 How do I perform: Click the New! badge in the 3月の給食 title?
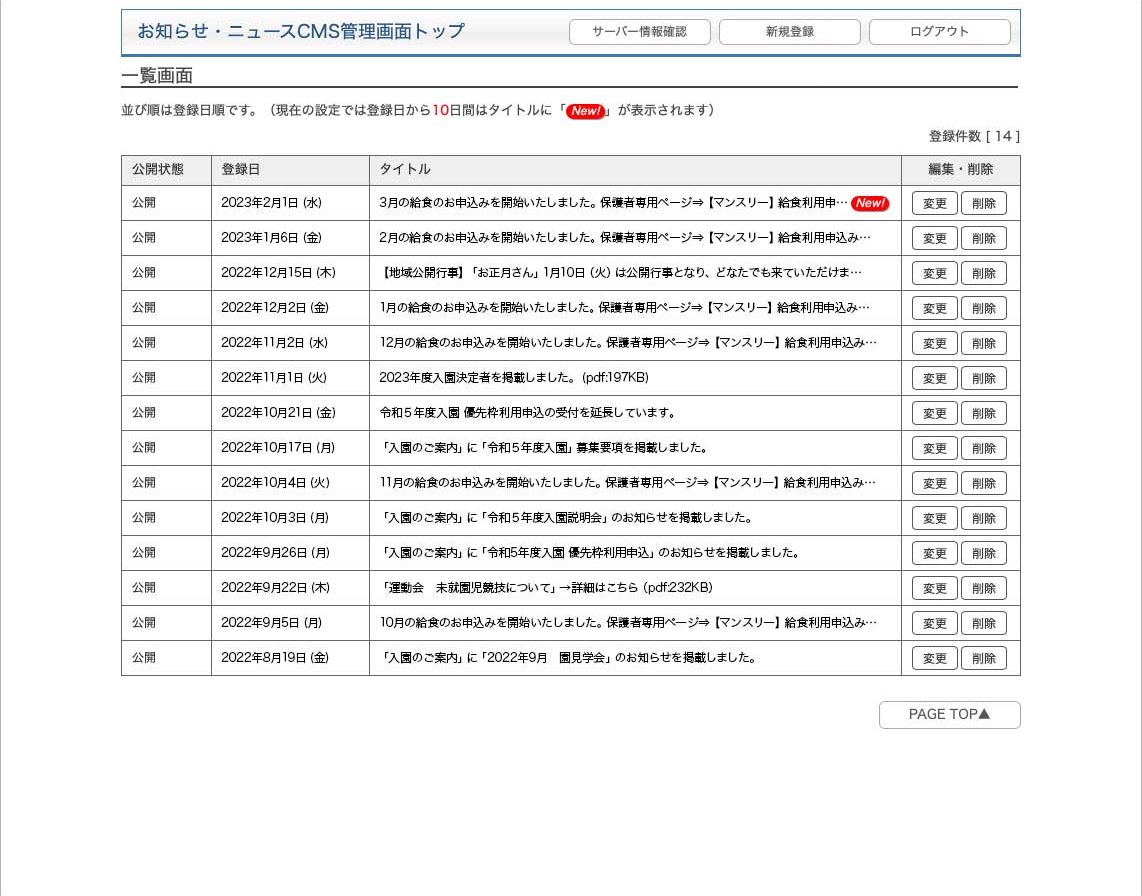tap(870, 203)
